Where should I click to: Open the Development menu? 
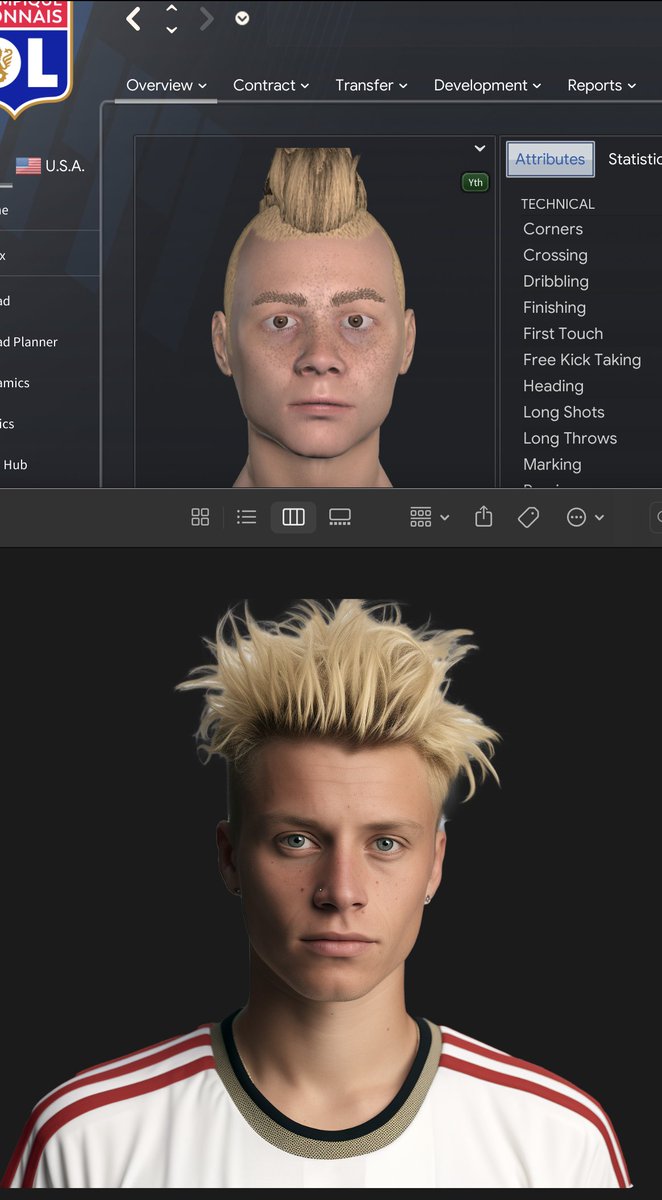[487, 86]
